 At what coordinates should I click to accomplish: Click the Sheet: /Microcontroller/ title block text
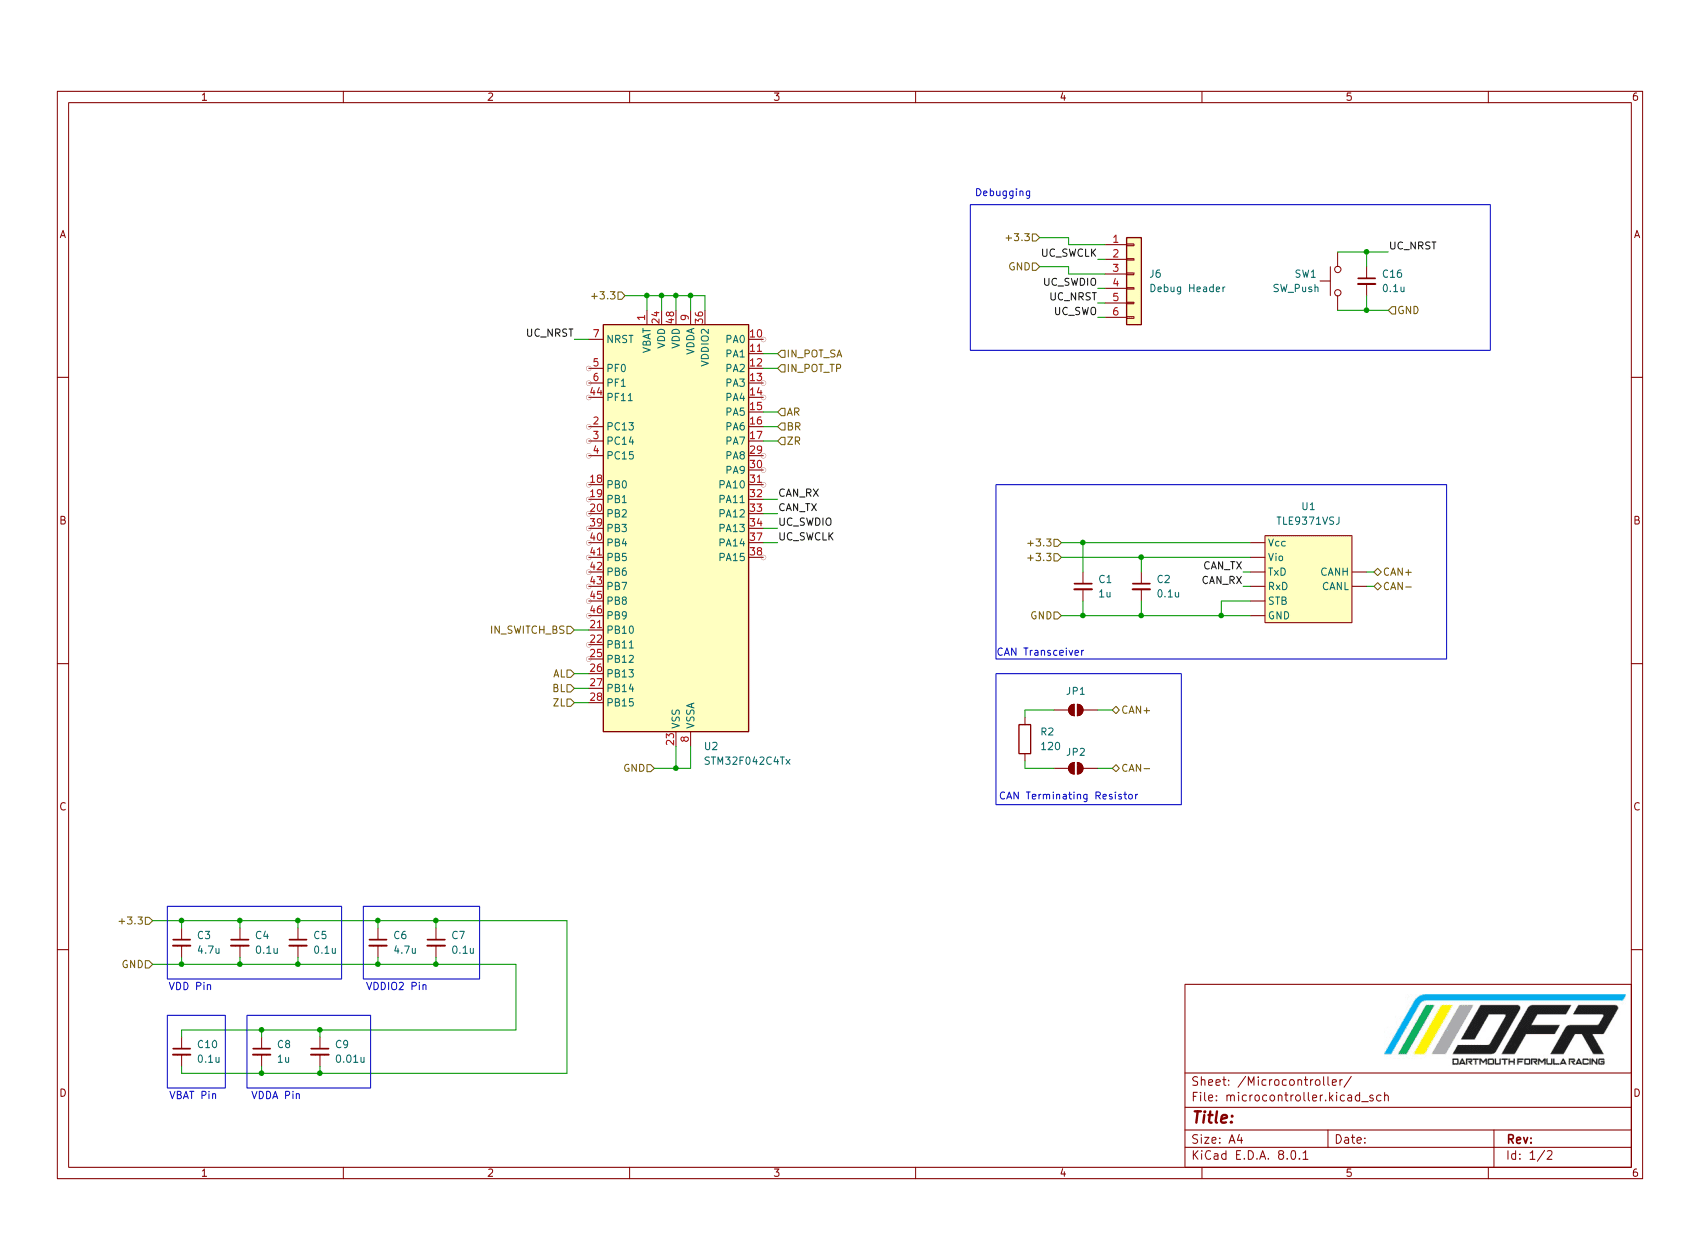pos(1271,1081)
